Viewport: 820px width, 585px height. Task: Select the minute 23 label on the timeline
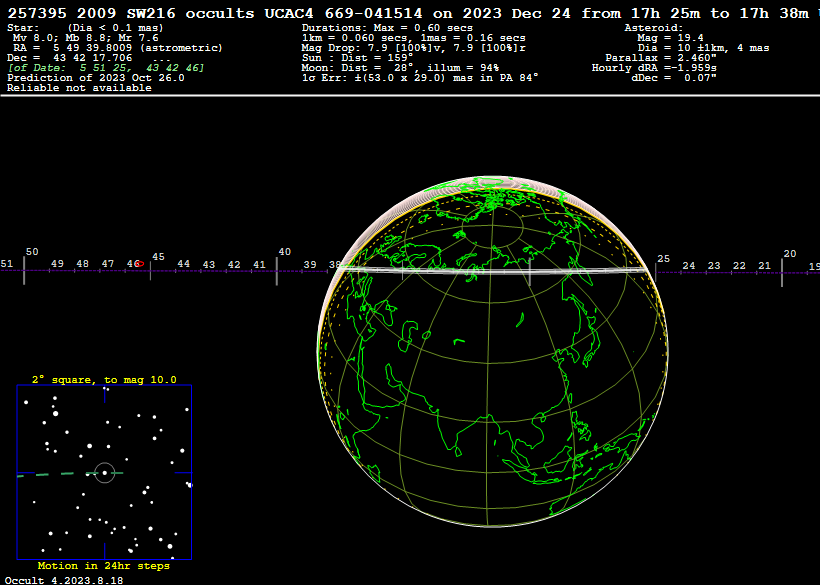(714, 266)
